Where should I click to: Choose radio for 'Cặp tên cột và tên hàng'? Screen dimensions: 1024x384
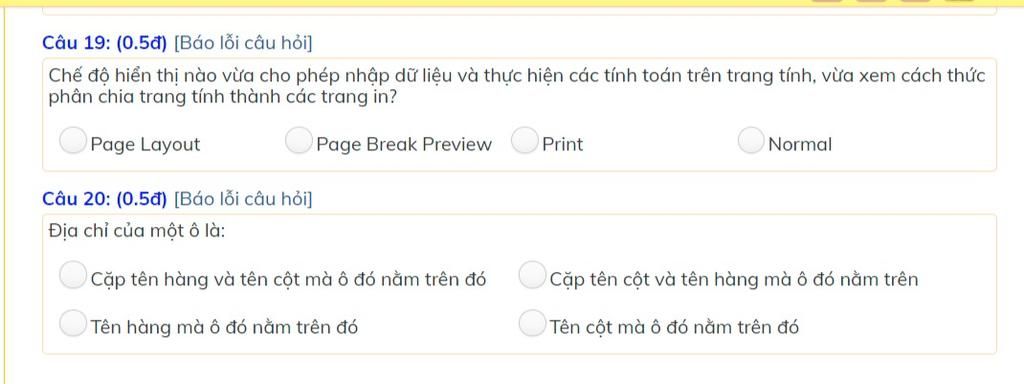(532, 274)
